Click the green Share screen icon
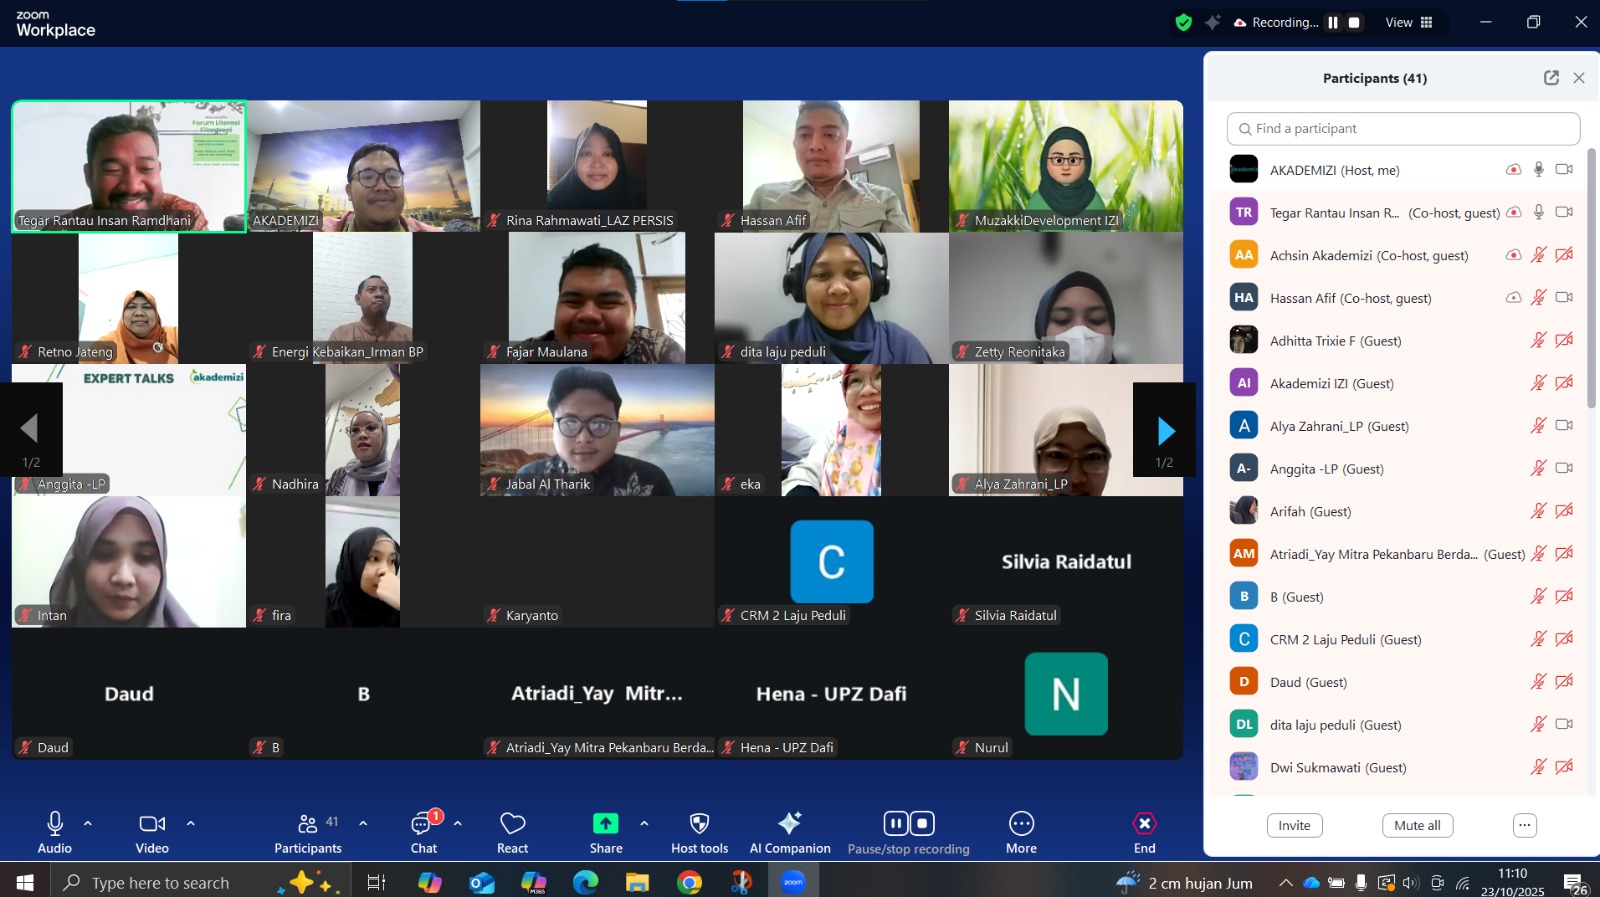Image resolution: width=1600 pixels, height=897 pixels. (x=605, y=823)
